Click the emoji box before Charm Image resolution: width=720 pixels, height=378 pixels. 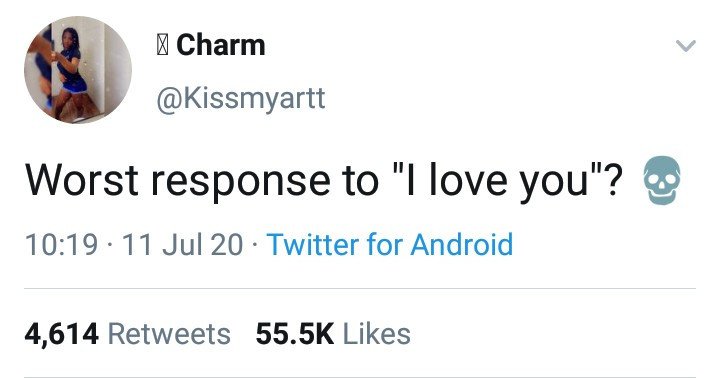pyautogui.click(x=162, y=46)
